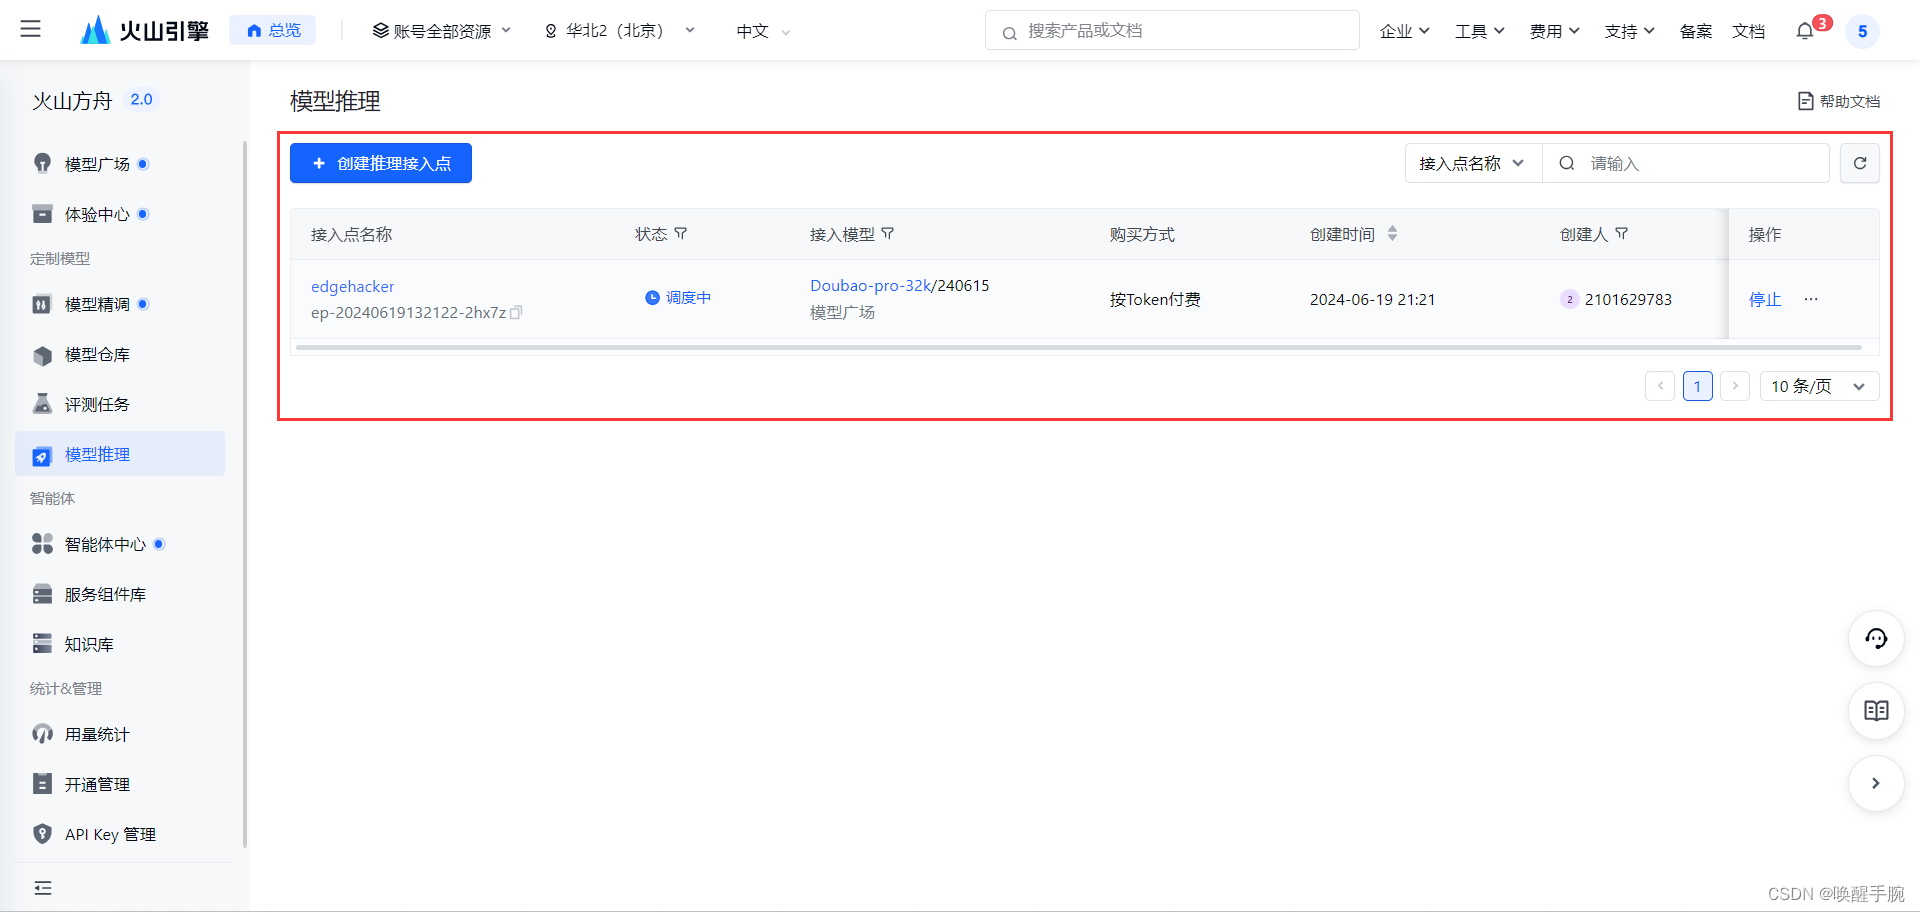This screenshot has height=912, width=1920.
Task: Select 评测任务 from the sidebar
Action: coord(95,404)
